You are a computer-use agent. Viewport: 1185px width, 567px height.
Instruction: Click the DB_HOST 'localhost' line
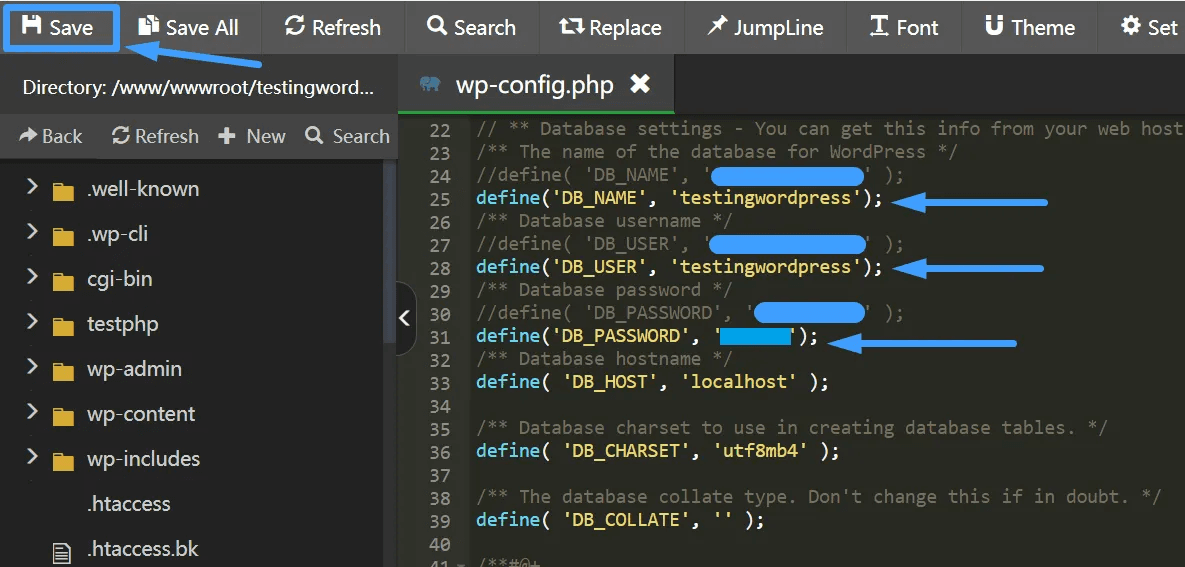[x=652, y=382]
